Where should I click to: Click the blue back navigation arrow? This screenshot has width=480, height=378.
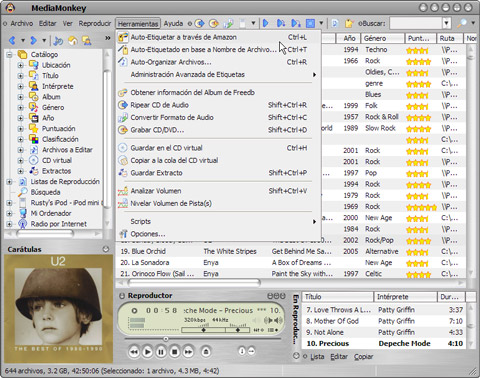pos(12,40)
